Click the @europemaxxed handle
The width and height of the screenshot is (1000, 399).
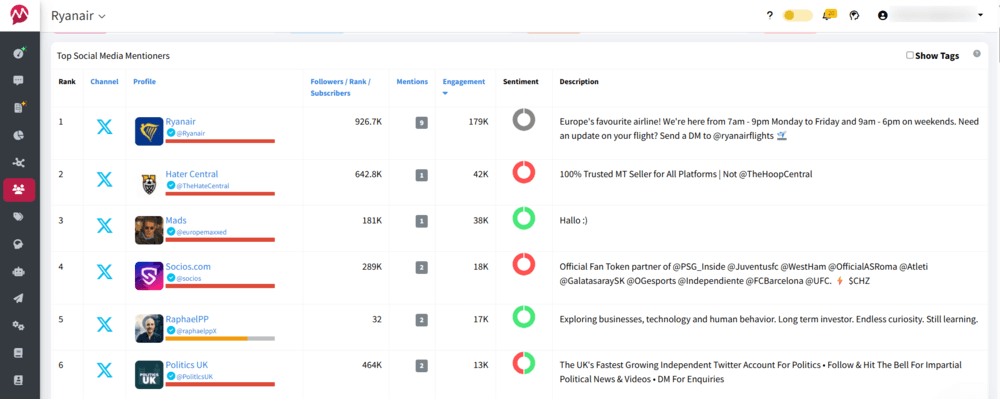point(202,232)
